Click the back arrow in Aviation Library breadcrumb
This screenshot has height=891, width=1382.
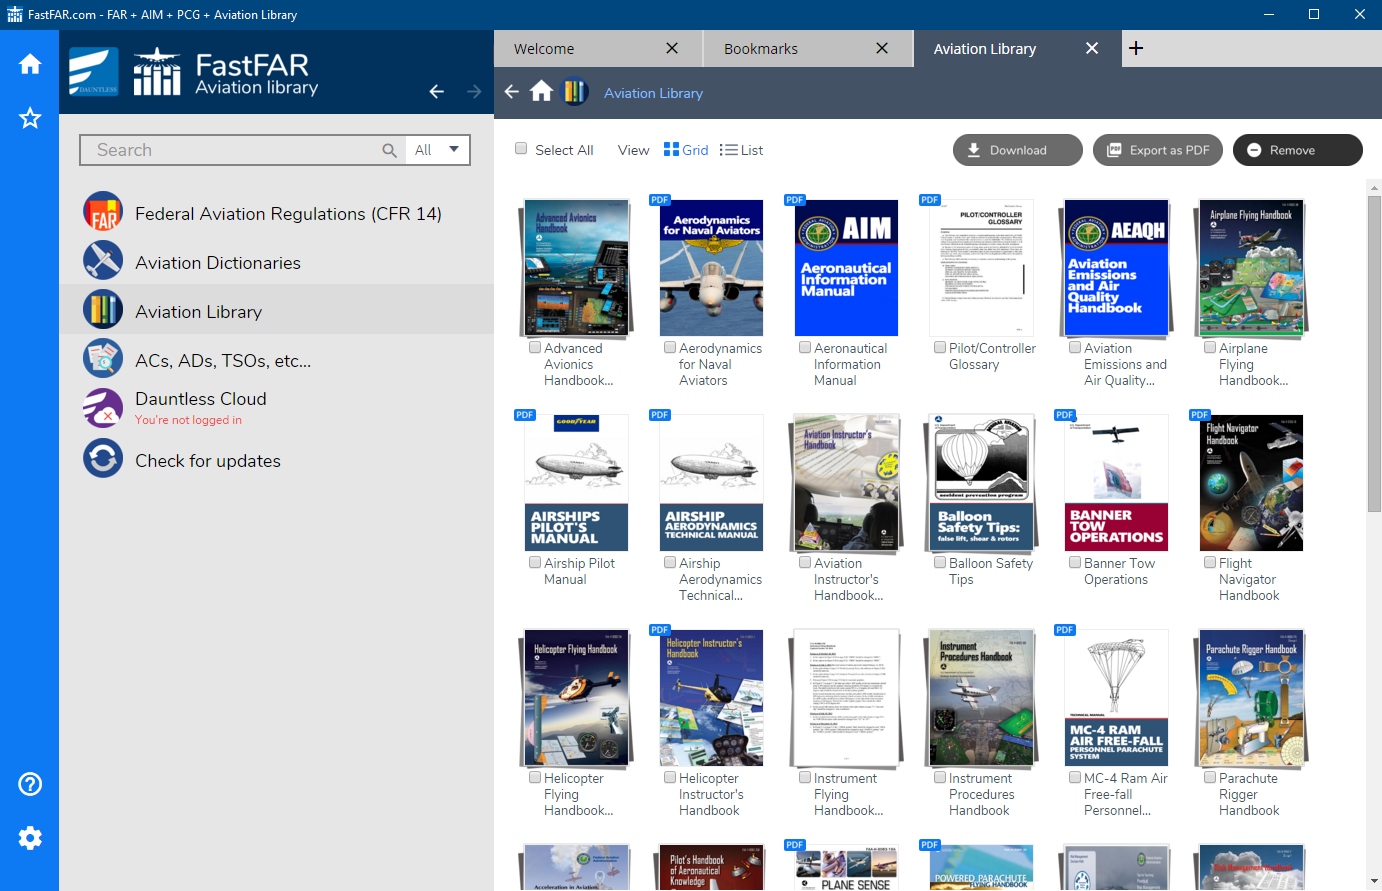512,92
